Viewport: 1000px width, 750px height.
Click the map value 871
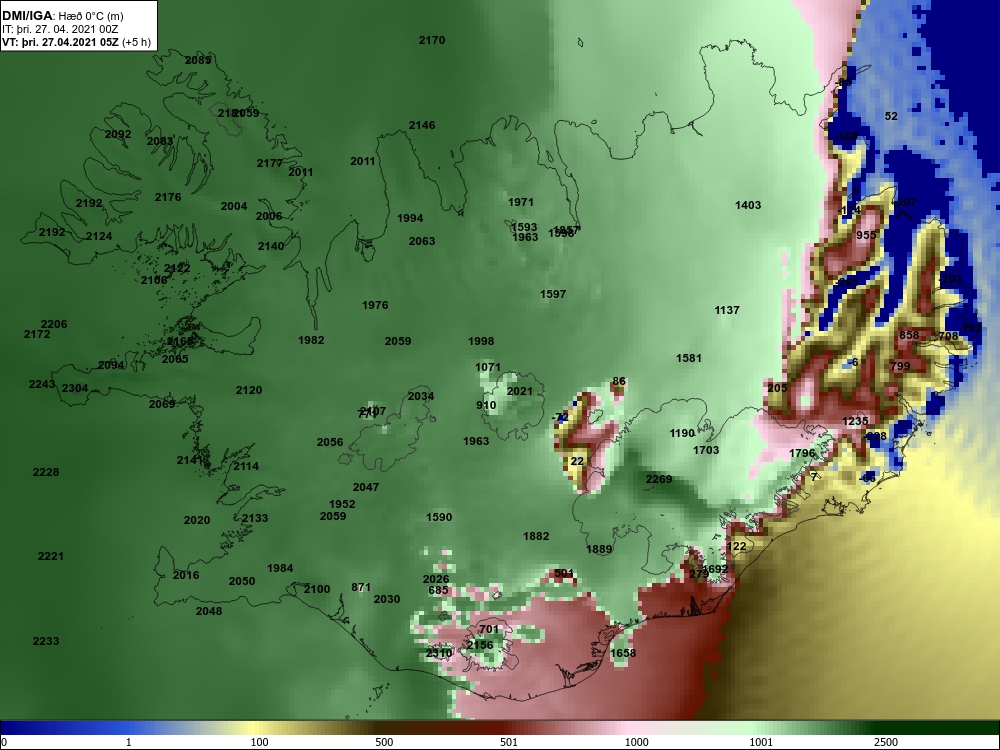click(361, 587)
